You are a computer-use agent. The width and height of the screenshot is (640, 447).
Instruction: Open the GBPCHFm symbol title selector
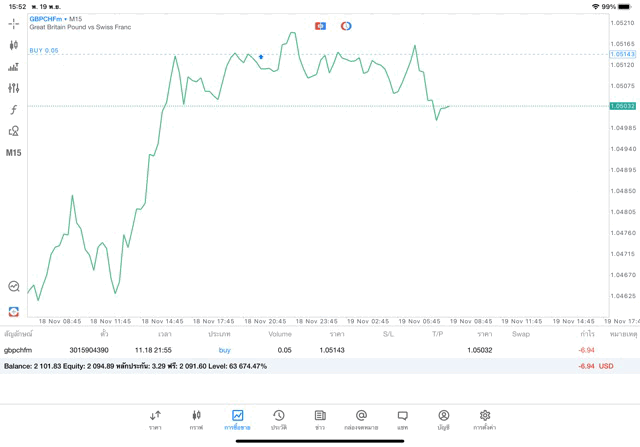[x=46, y=18]
